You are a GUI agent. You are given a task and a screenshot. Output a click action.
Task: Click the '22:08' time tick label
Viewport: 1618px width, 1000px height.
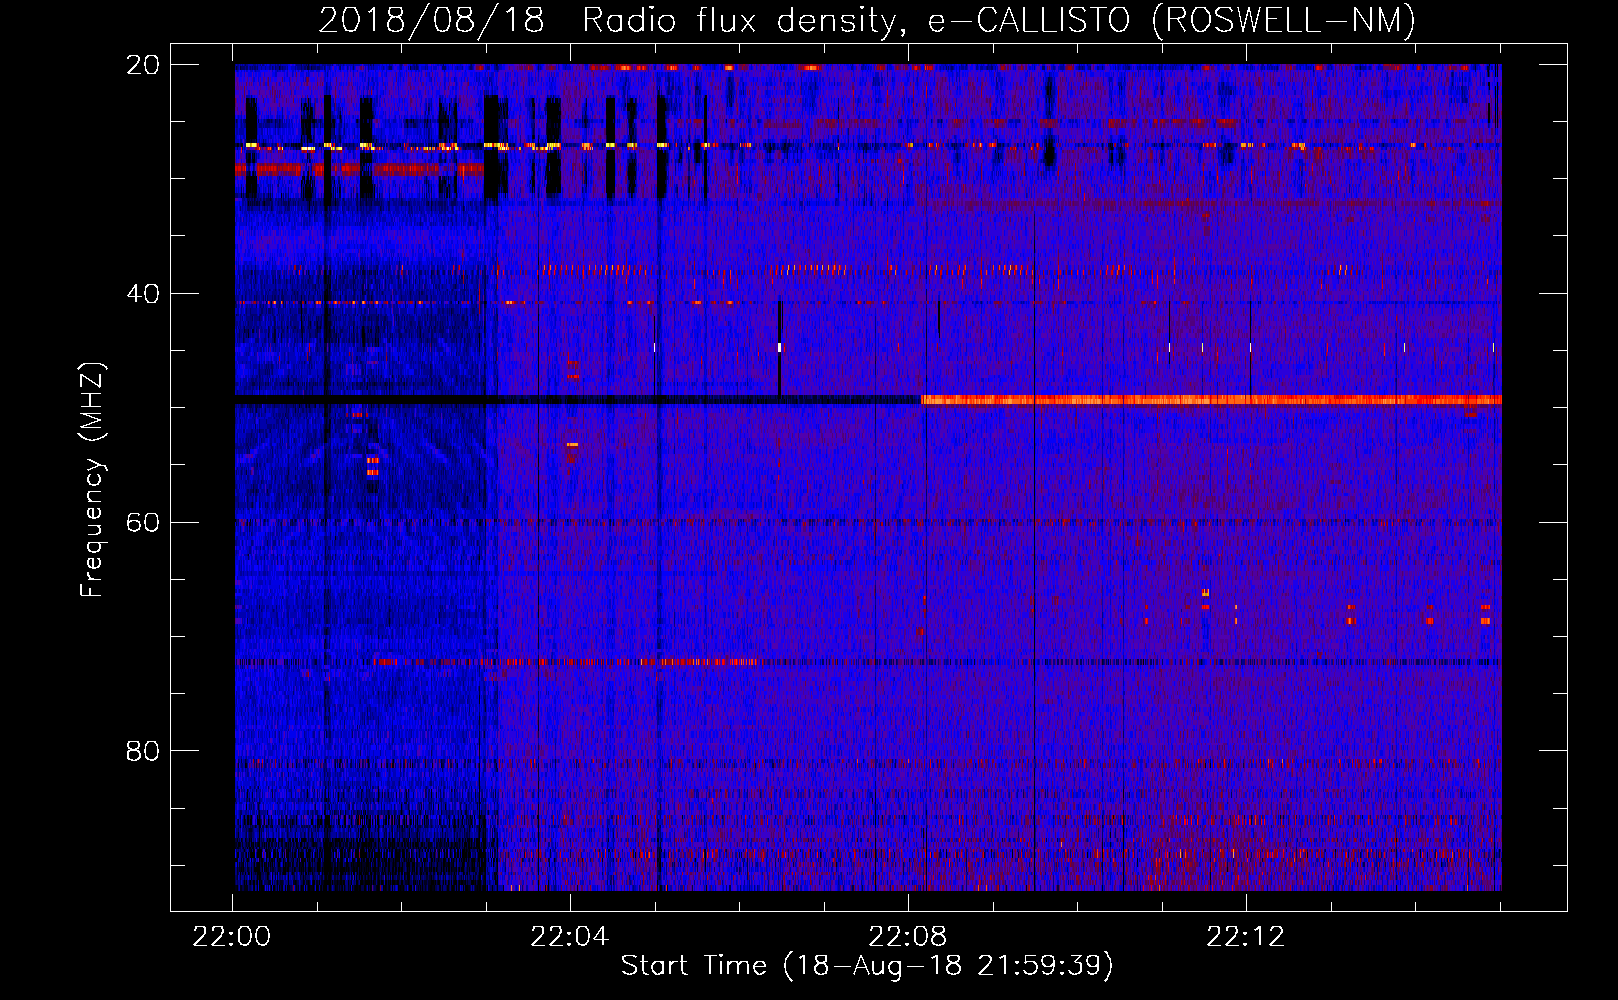(x=908, y=937)
